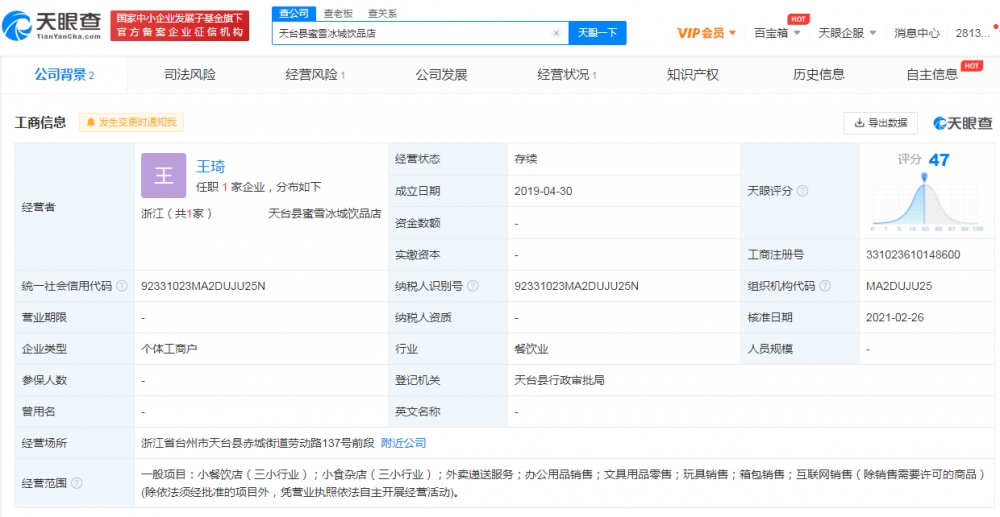Click the 天眼一下 search button
1000x517 pixels.
pyautogui.click(x=598, y=33)
